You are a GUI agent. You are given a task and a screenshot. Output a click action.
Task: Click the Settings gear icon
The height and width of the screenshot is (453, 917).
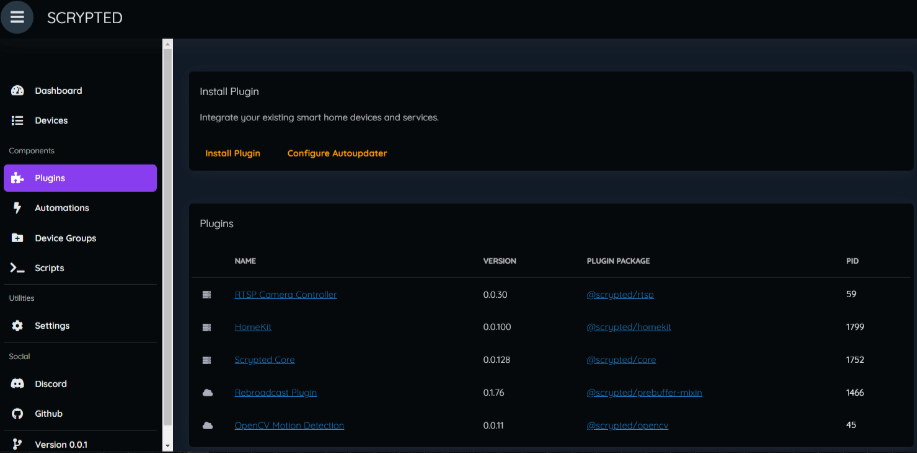18,326
